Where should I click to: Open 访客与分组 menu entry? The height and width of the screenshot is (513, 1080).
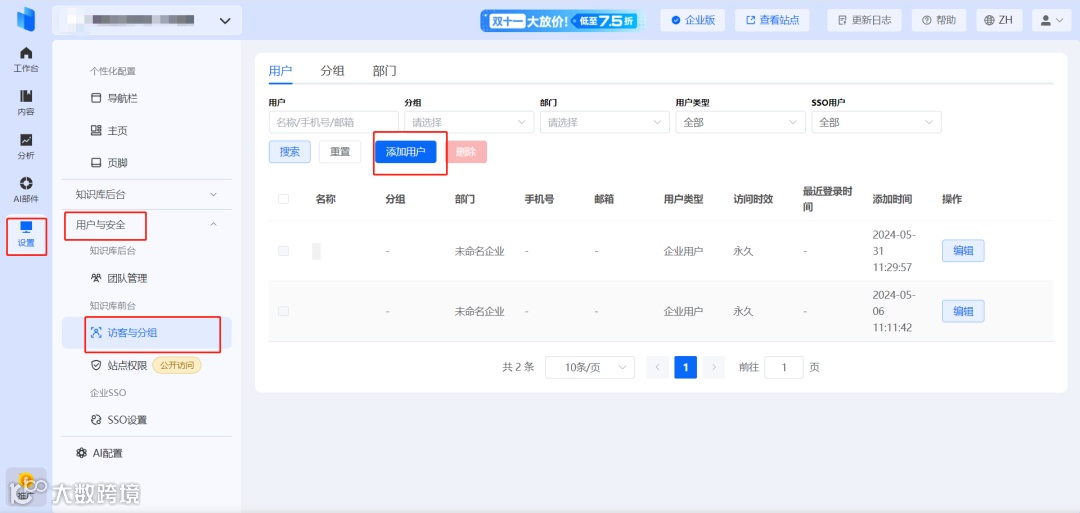147,333
